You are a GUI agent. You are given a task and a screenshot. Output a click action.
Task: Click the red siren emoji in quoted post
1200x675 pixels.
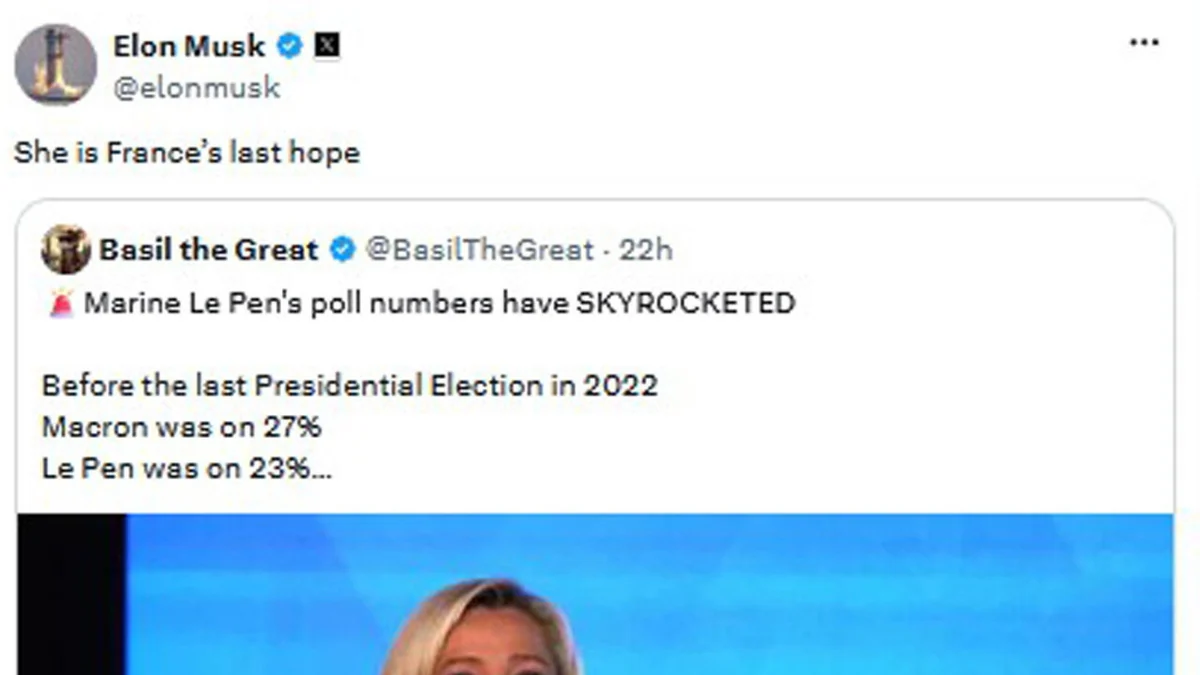point(60,302)
